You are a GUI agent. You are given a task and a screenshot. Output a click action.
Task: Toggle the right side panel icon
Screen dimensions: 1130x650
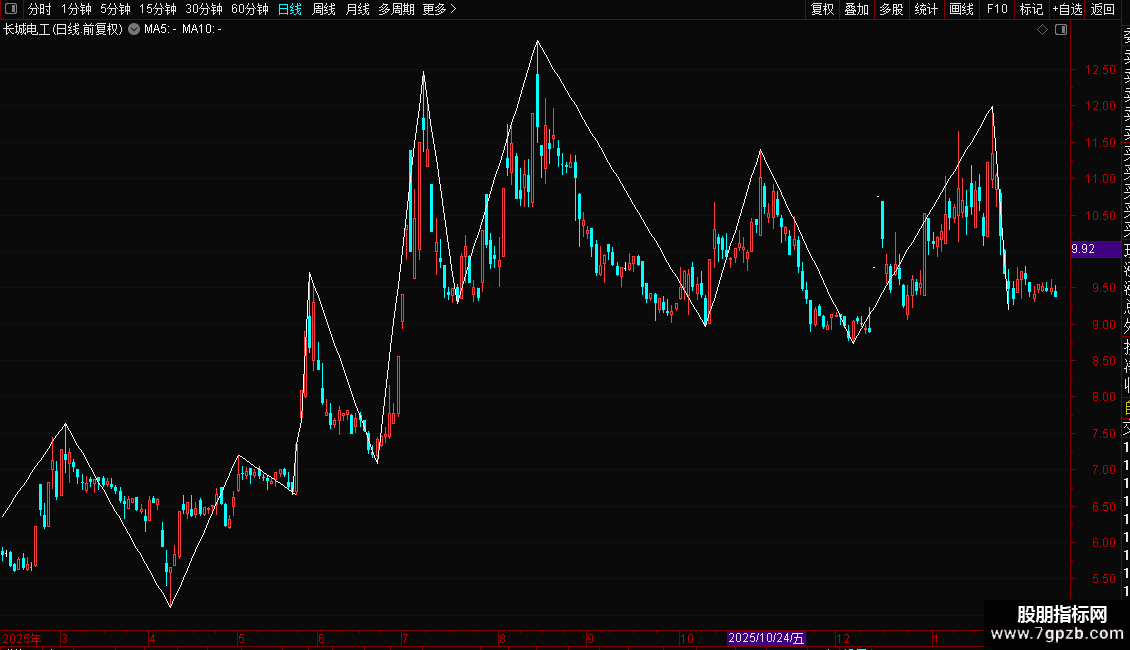point(1061,30)
